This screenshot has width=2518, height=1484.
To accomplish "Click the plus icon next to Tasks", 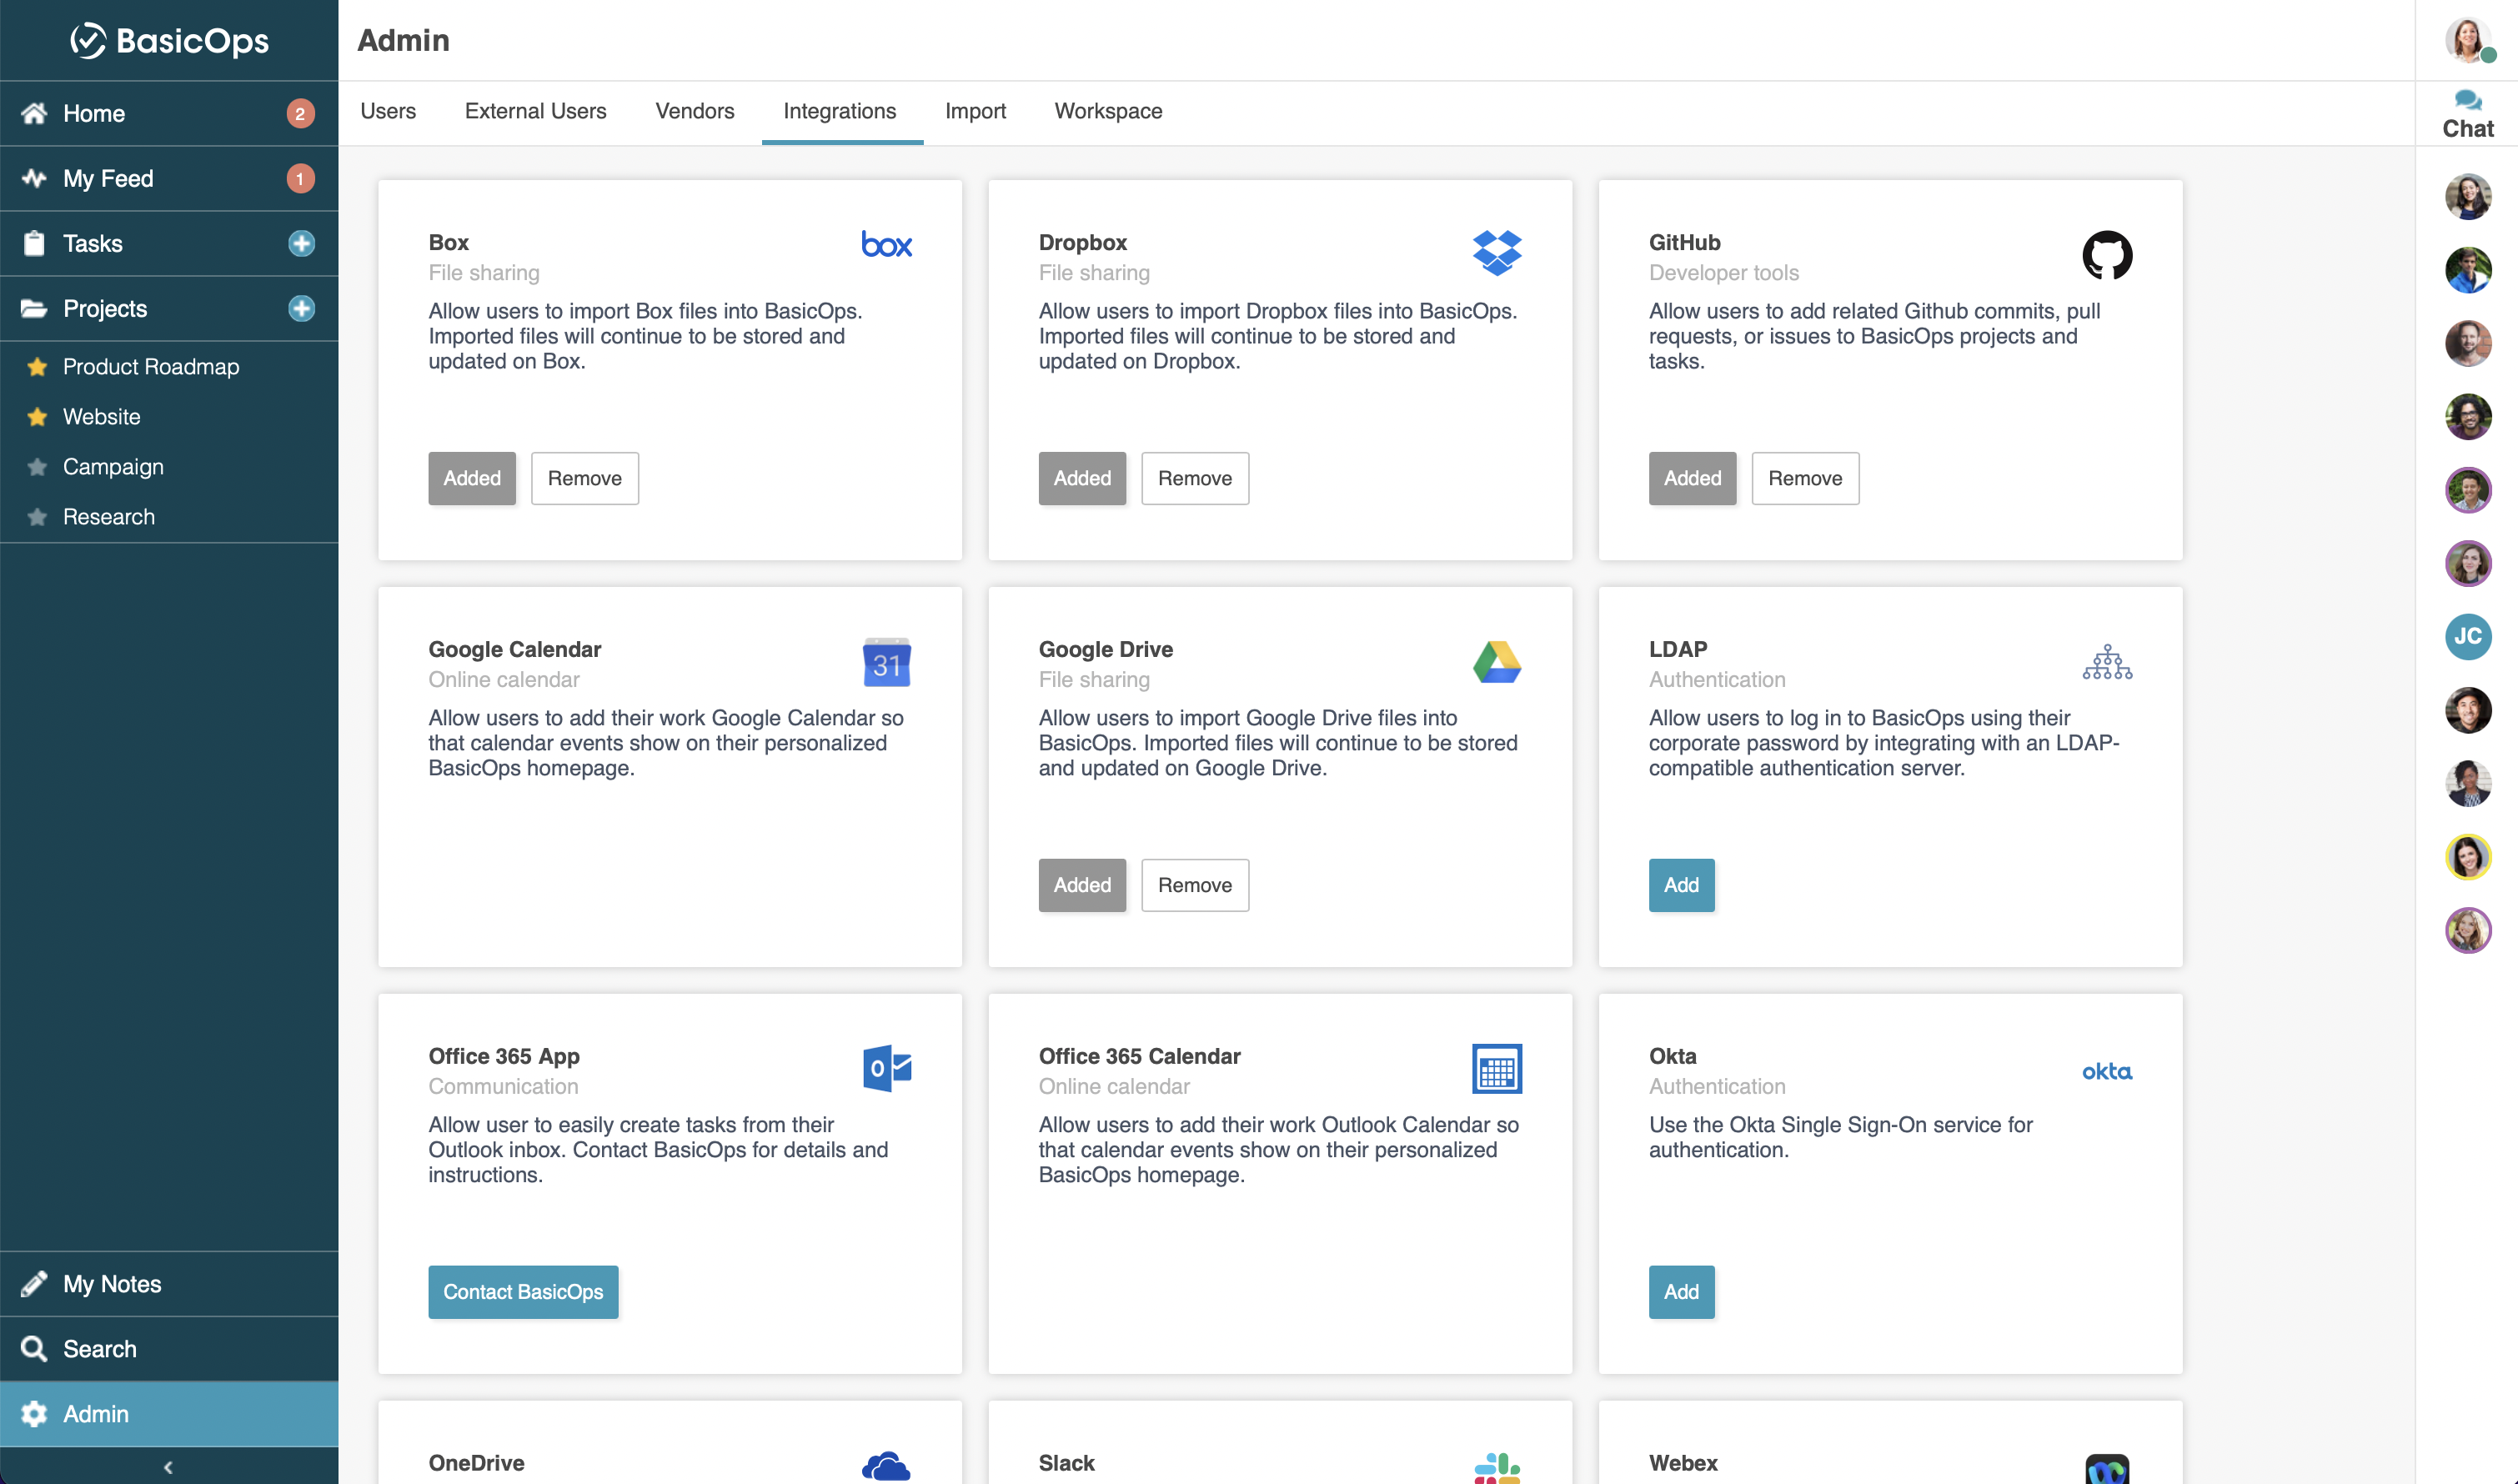I will tap(301, 243).
